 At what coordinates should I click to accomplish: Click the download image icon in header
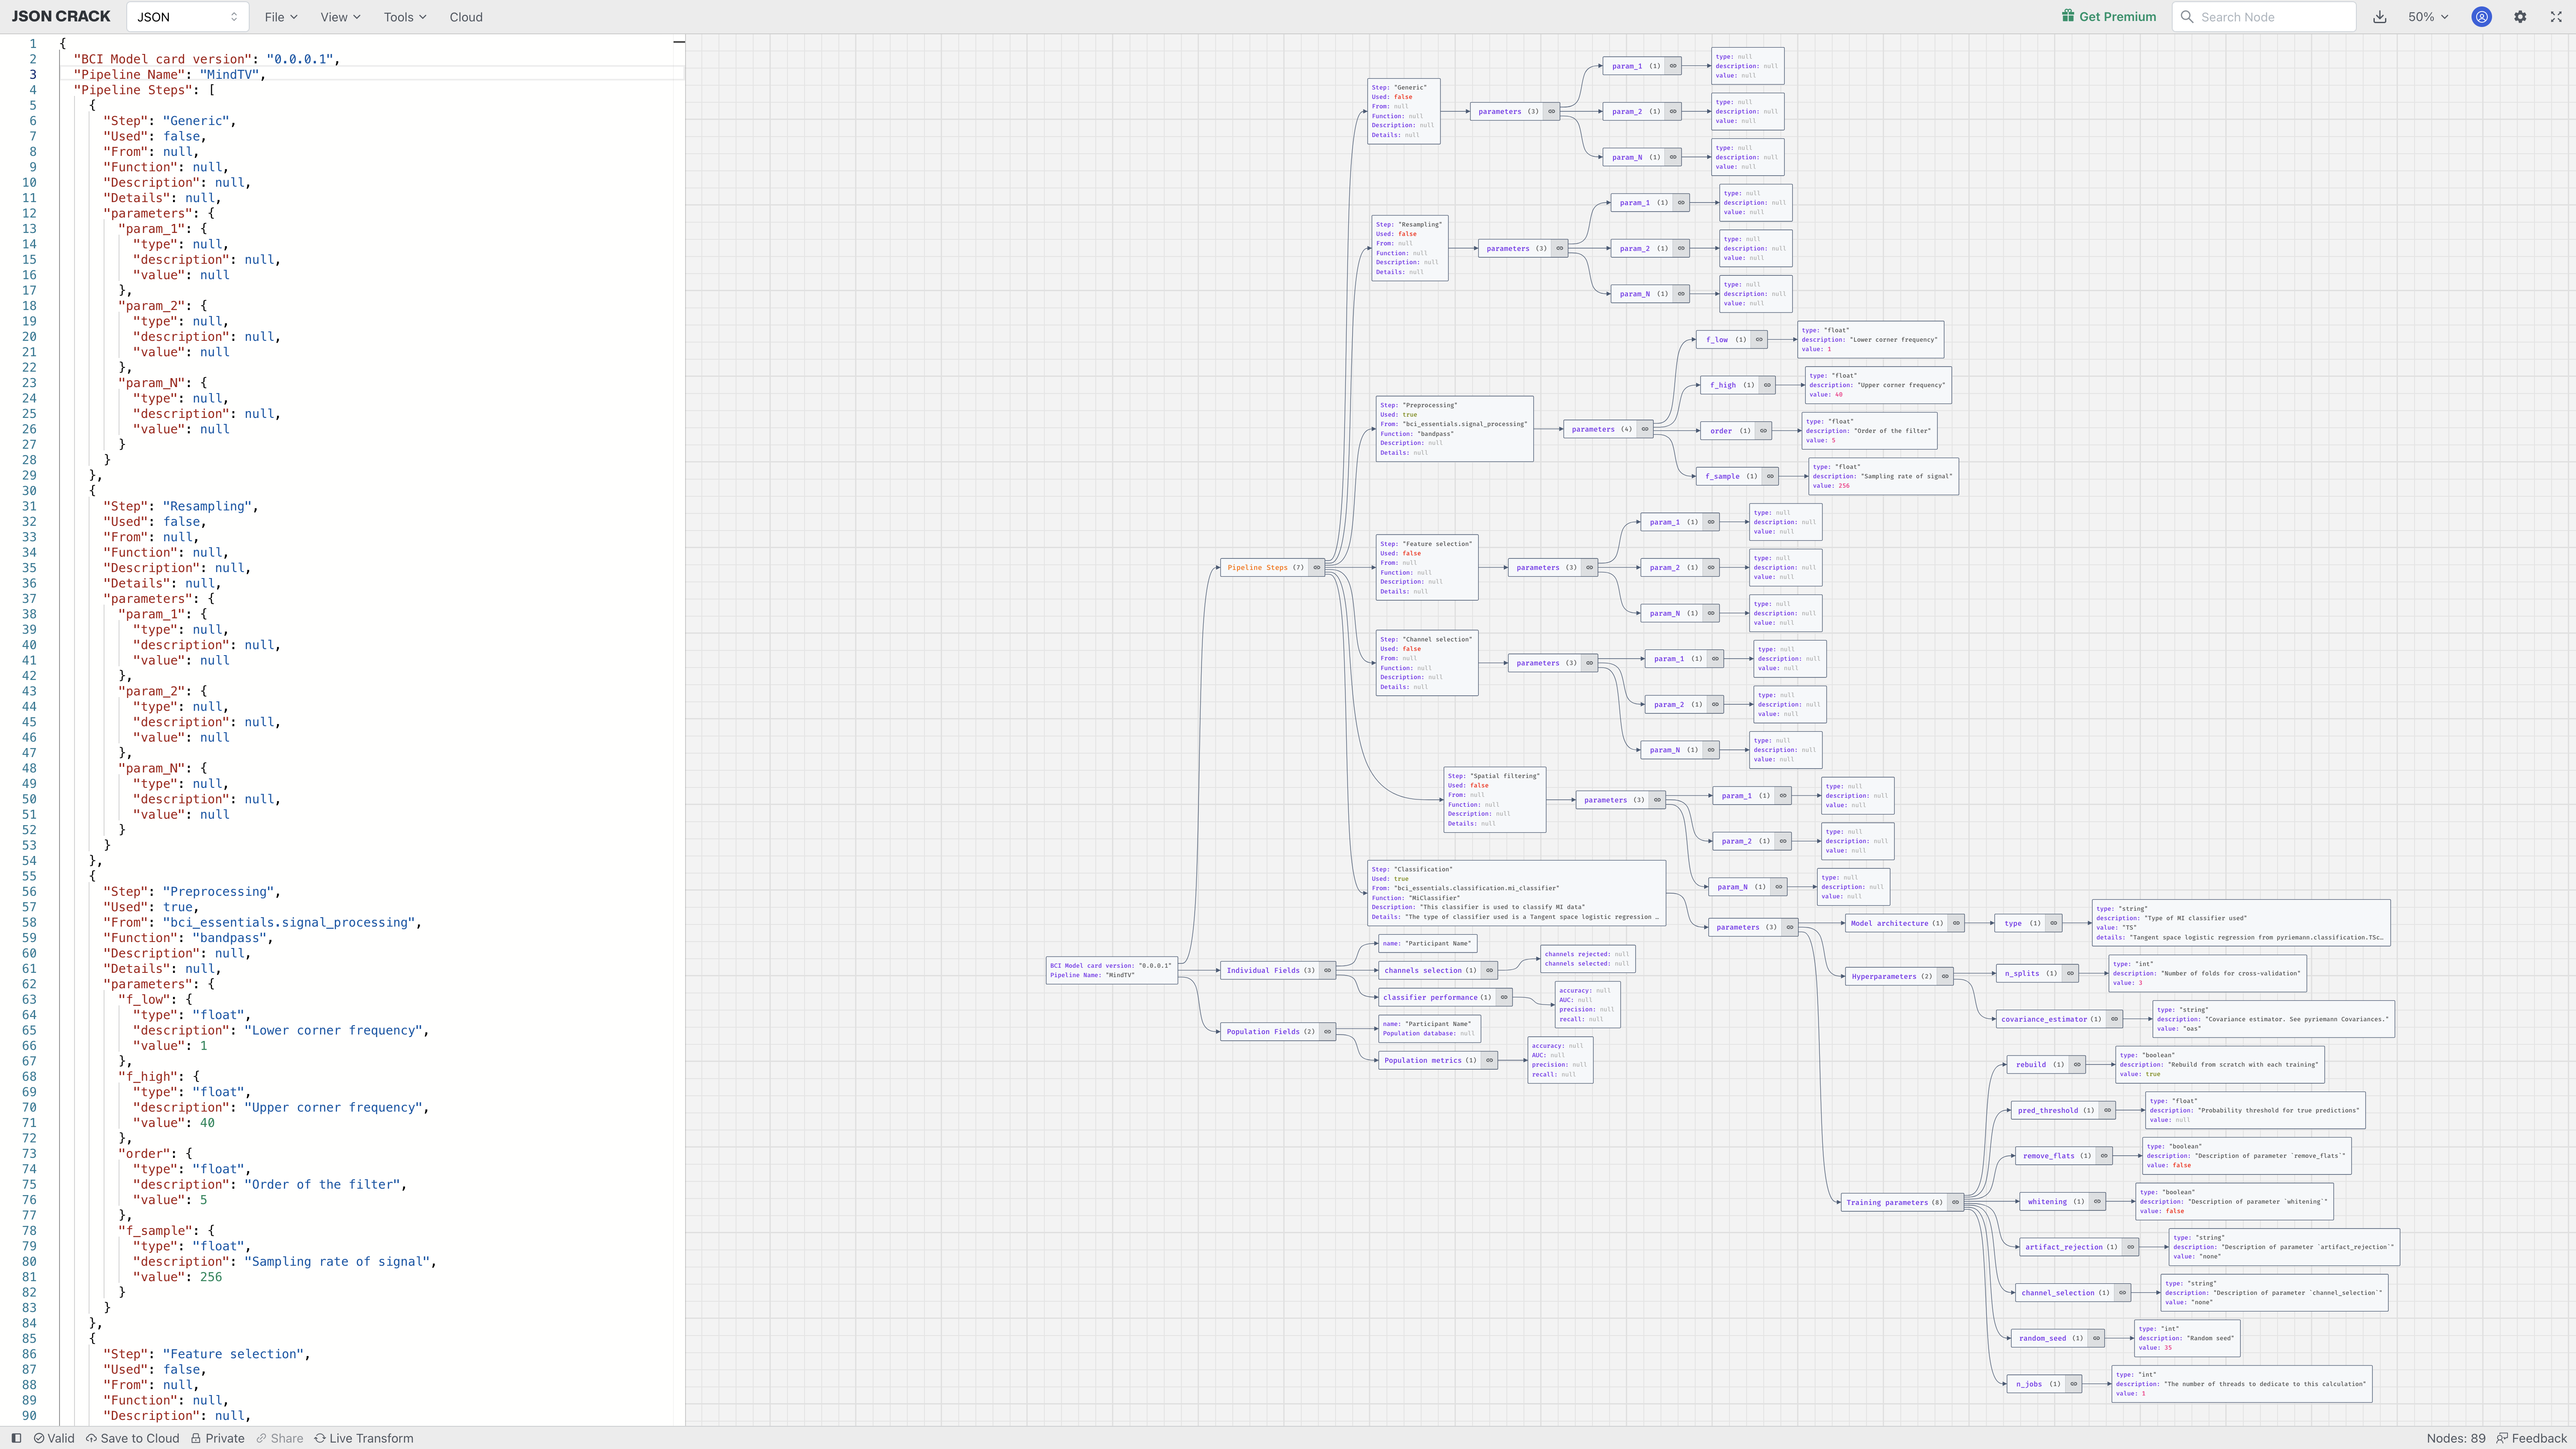click(x=2380, y=17)
